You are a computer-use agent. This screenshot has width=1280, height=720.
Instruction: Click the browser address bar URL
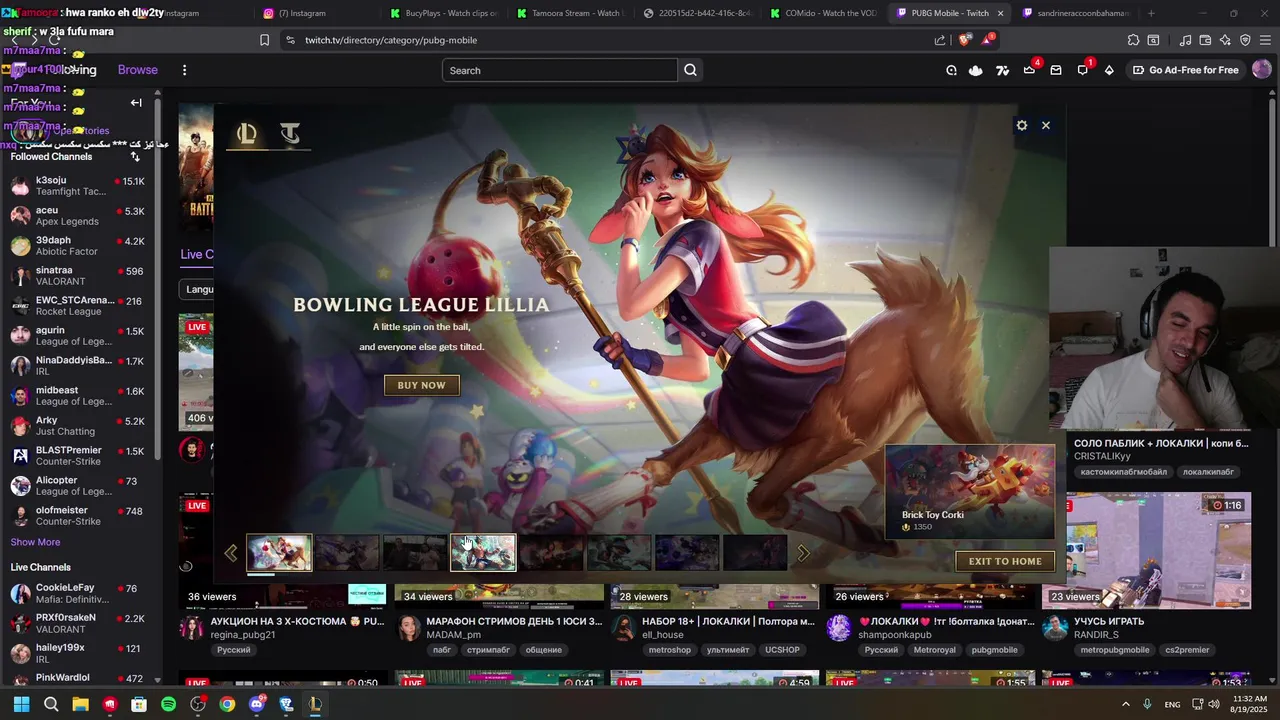tap(391, 40)
